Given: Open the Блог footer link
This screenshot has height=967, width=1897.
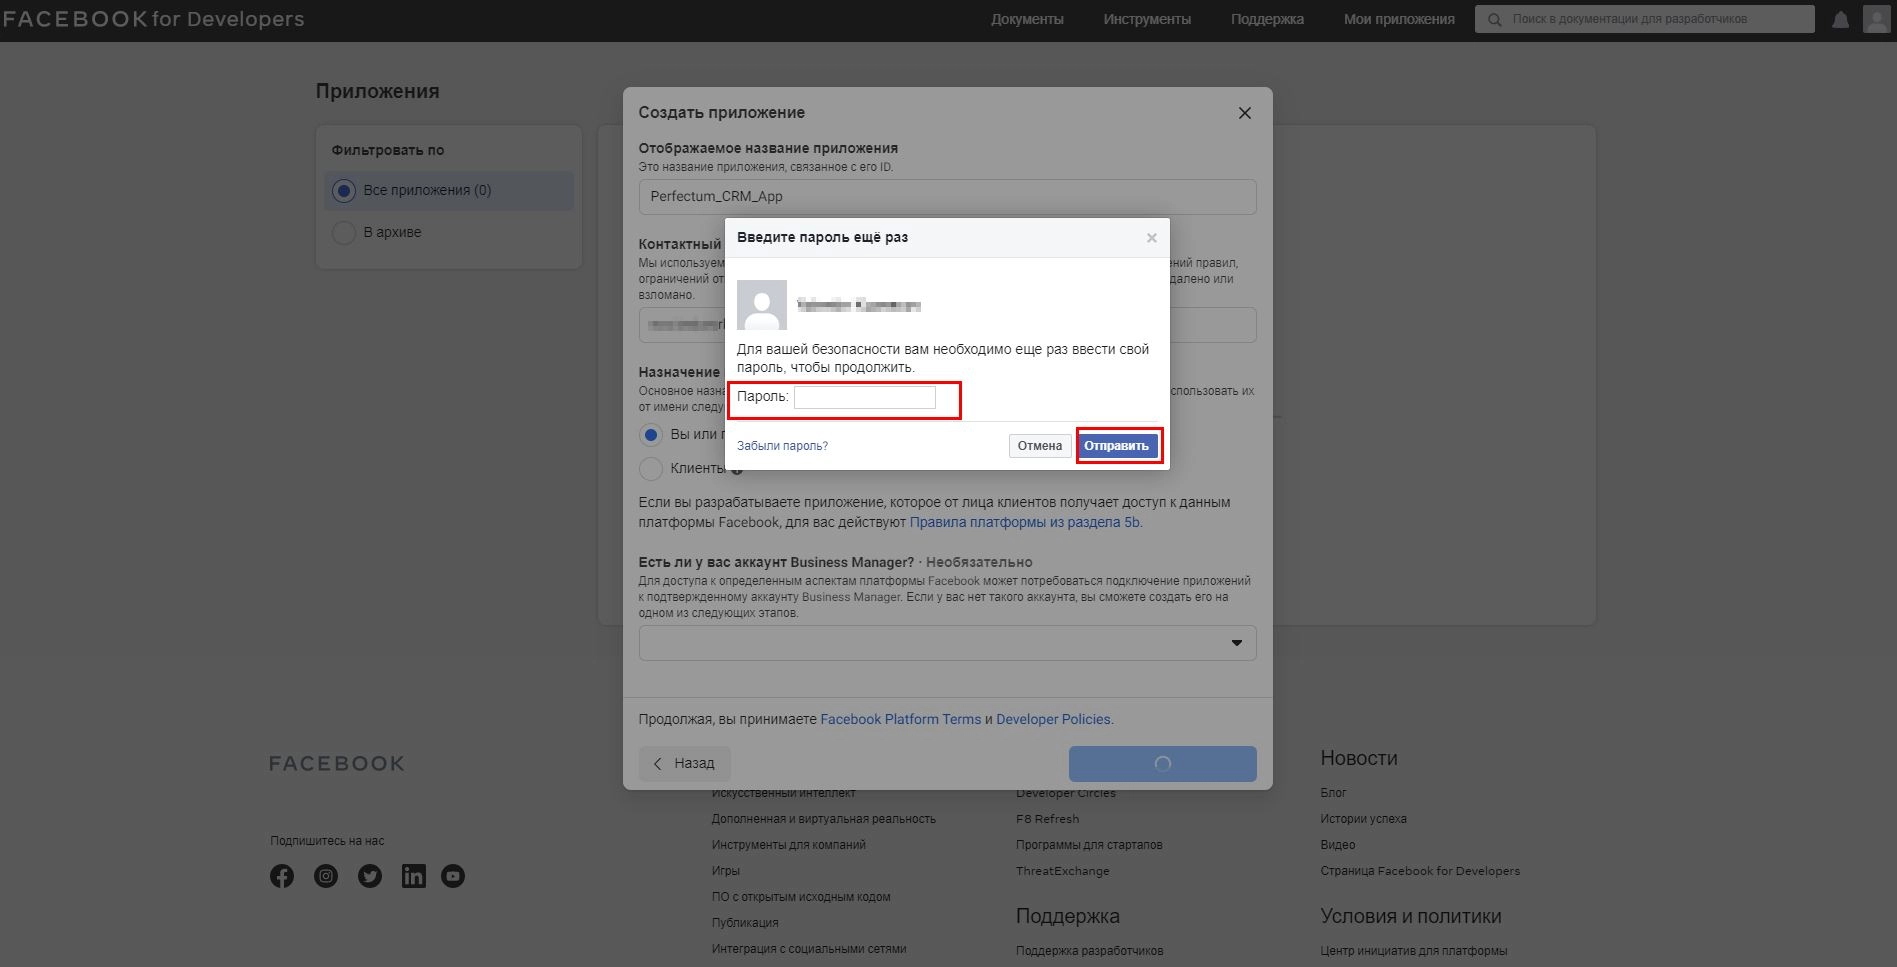Looking at the screenshot, I should pyautogui.click(x=1333, y=793).
